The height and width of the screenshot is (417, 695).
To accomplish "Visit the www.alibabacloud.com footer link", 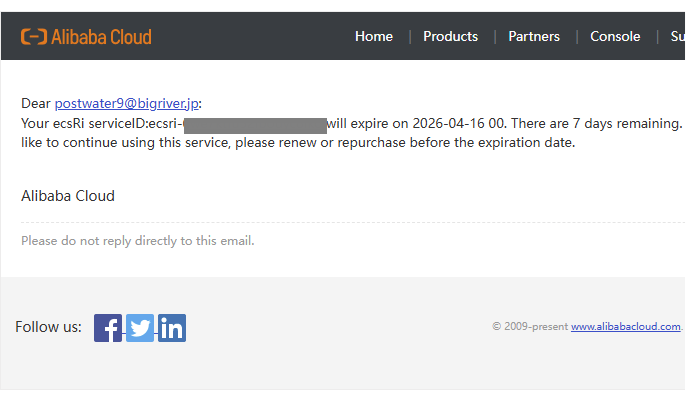I will pyautogui.click(x=625, y=327).
